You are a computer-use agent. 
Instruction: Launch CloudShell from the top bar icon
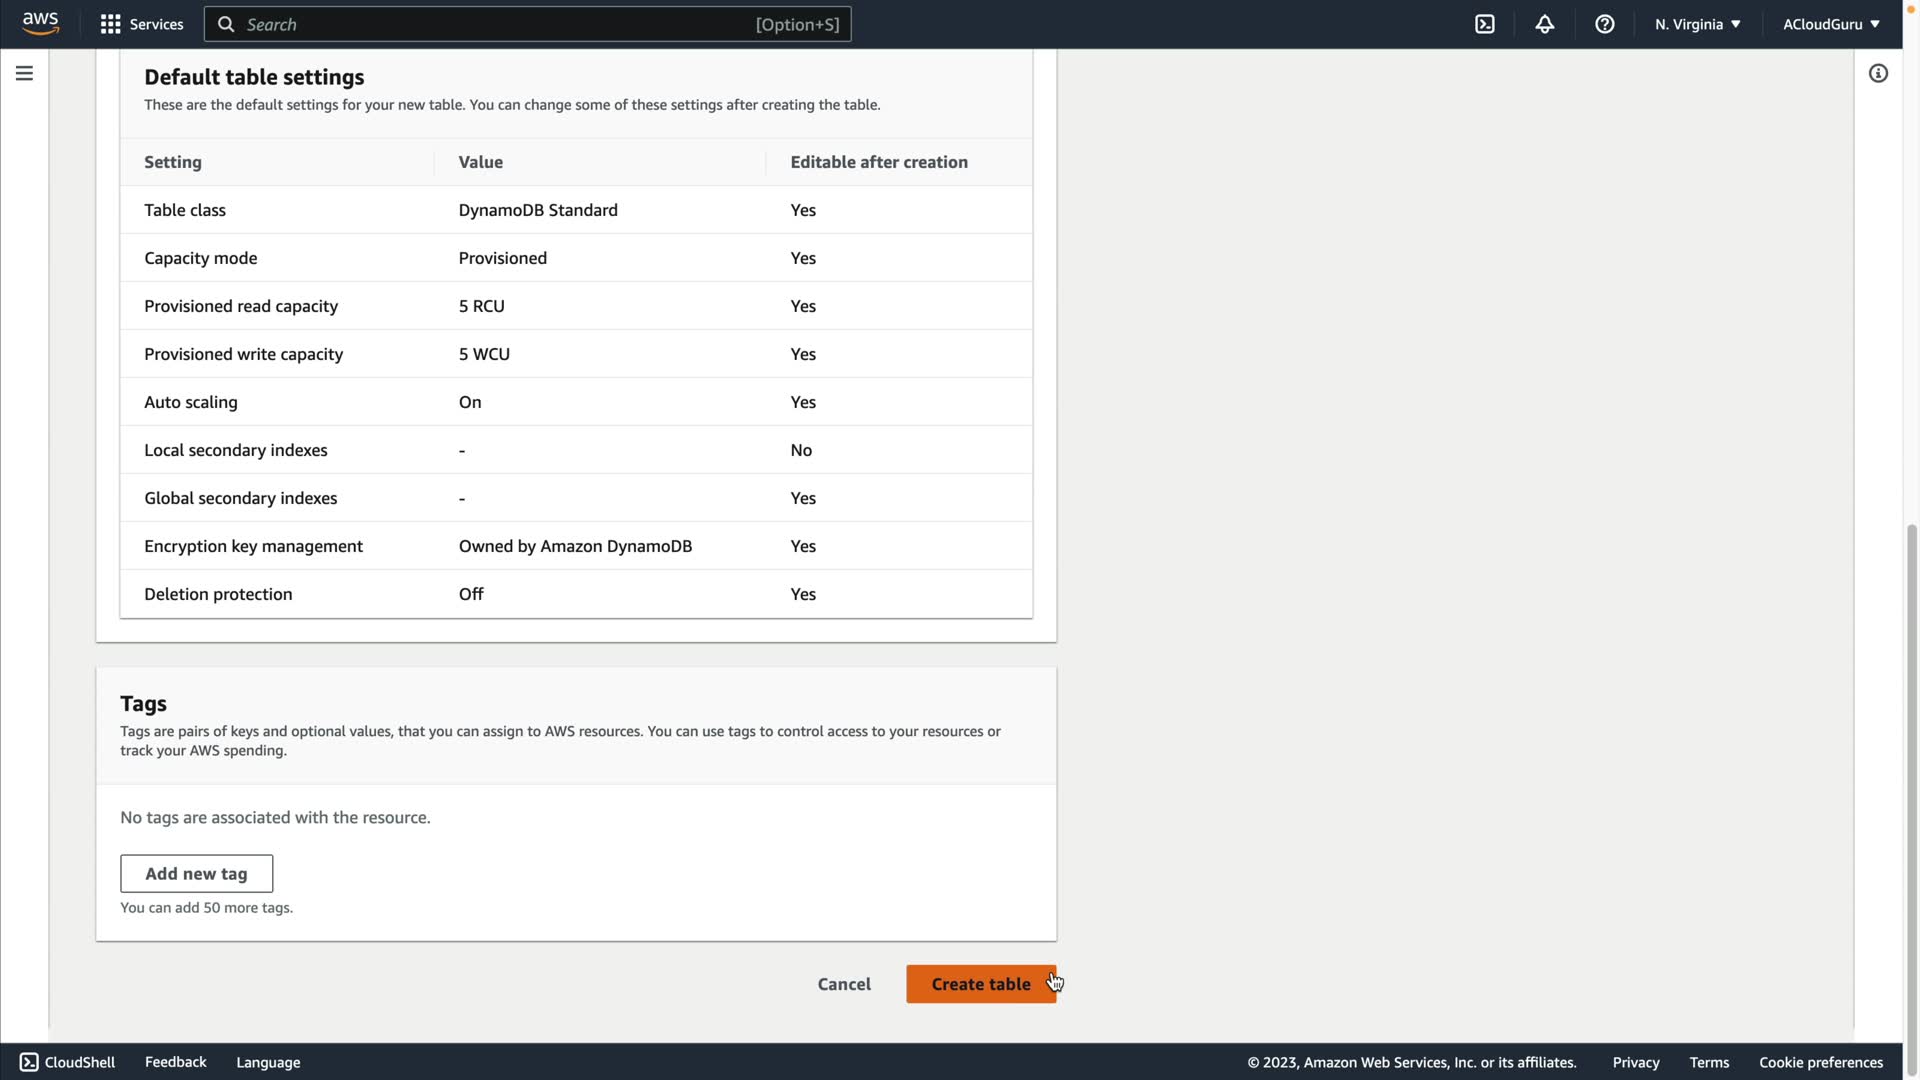coord(1485,24)
